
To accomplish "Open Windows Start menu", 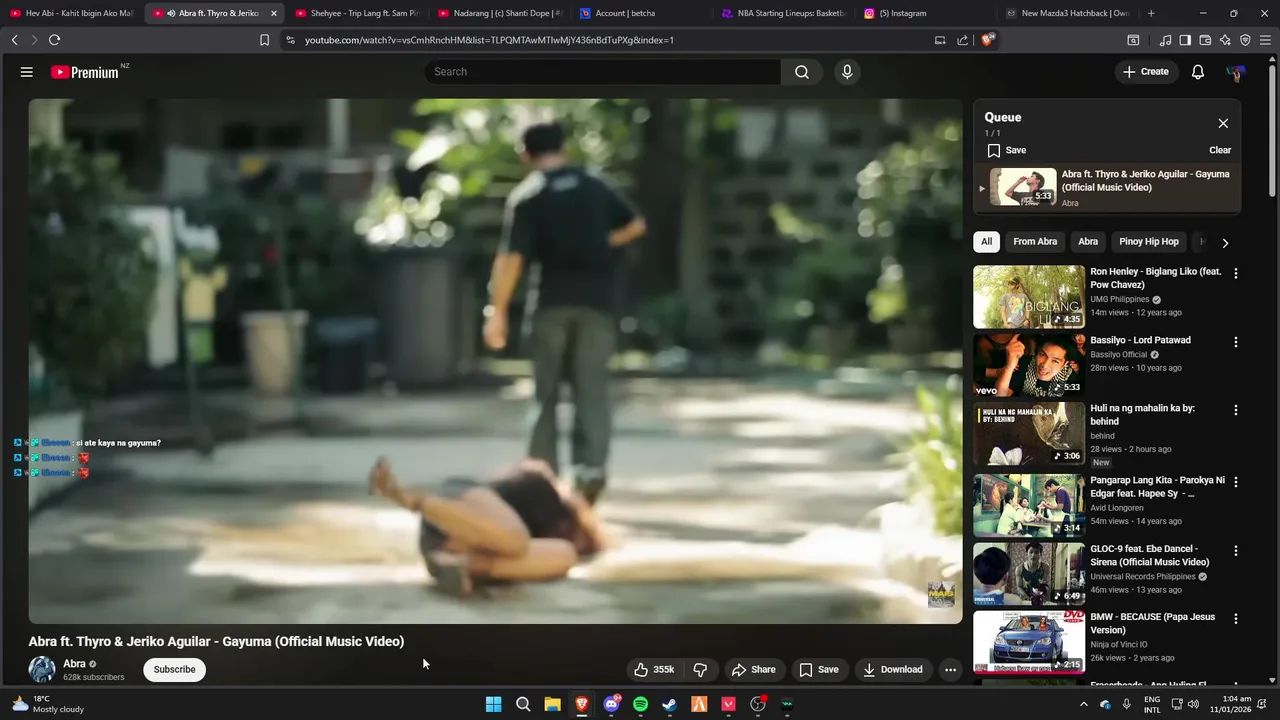I will [x=493, y=704].
